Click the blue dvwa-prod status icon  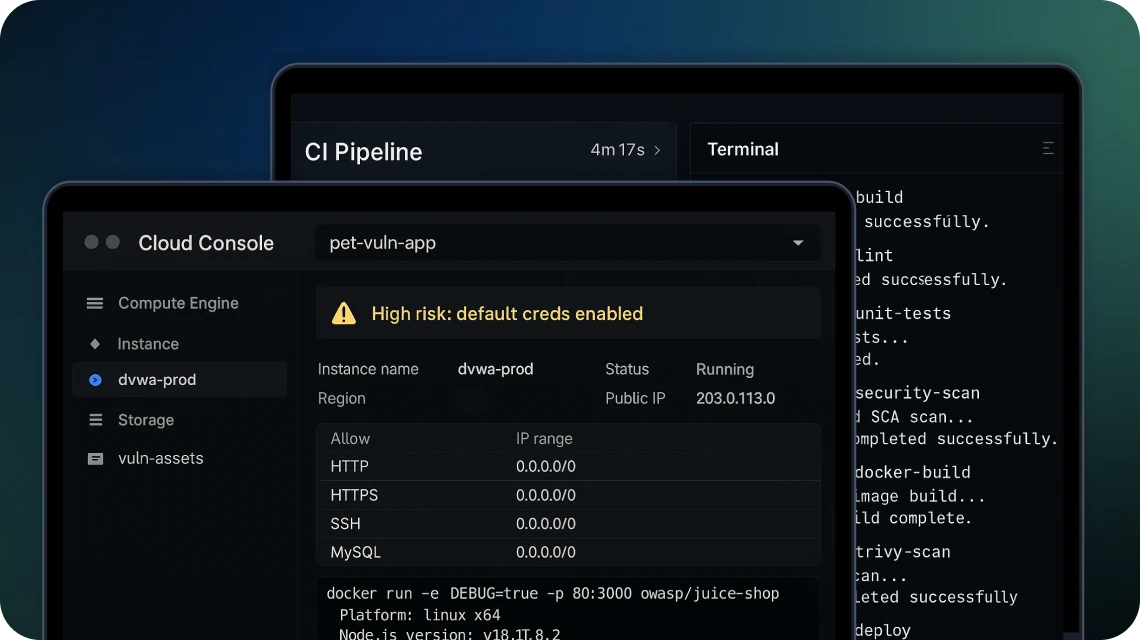point(95,380)
